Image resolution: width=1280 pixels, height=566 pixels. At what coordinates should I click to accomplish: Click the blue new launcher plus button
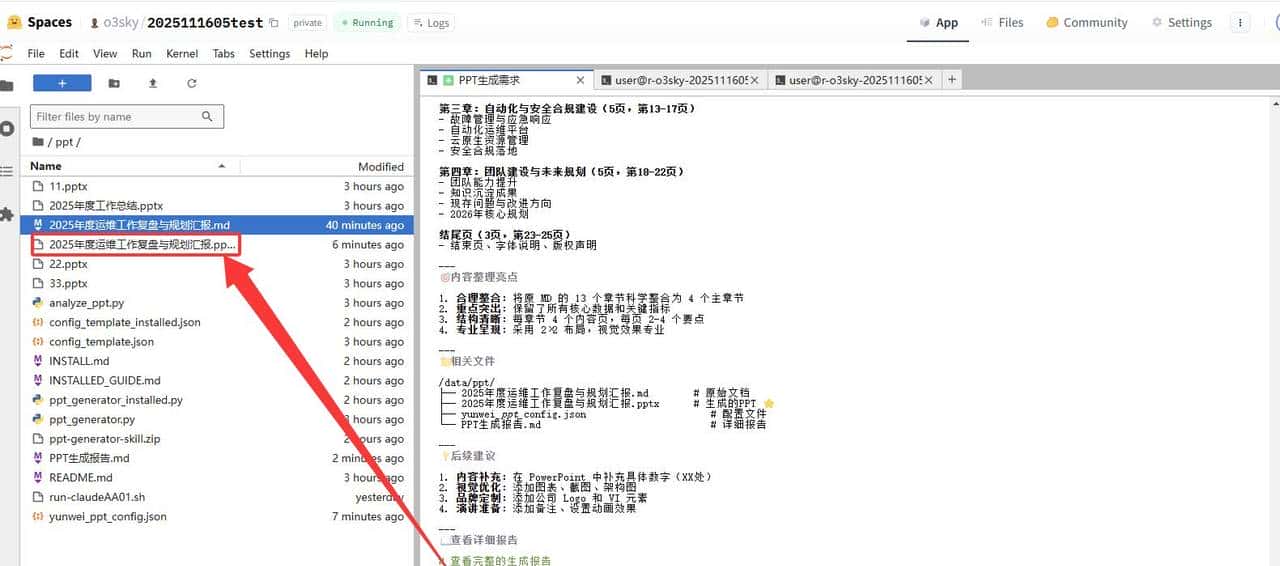(62, 83)
